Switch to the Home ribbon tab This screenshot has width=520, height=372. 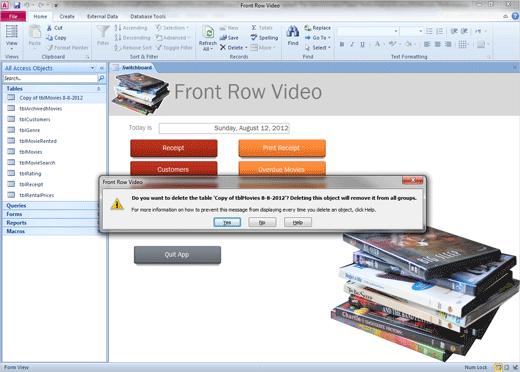tap(40, 16)
